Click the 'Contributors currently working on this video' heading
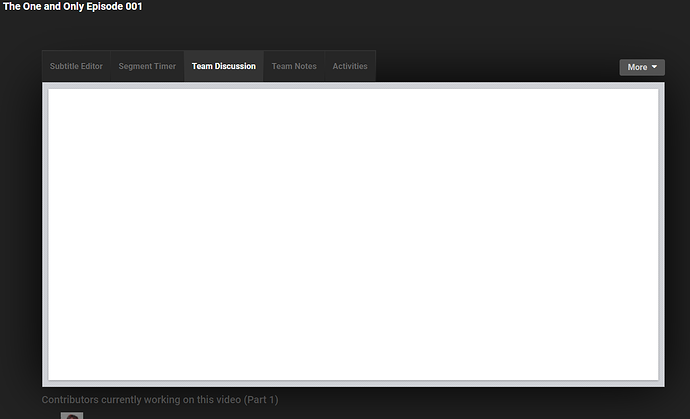This screenshot has height=419, width=690. pyautogui.click(x=140, y=400)
